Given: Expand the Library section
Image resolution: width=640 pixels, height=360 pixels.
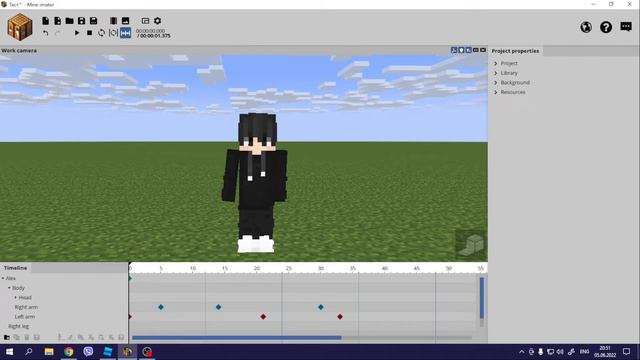Looking at the screenshot, I should point(496,73).
